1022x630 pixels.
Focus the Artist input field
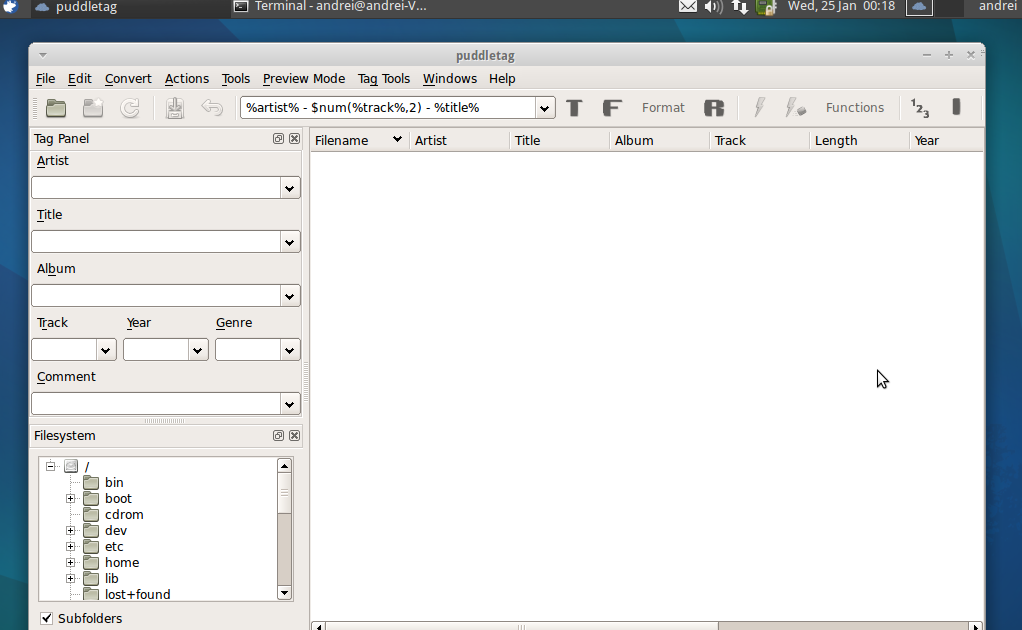[156, 188]
